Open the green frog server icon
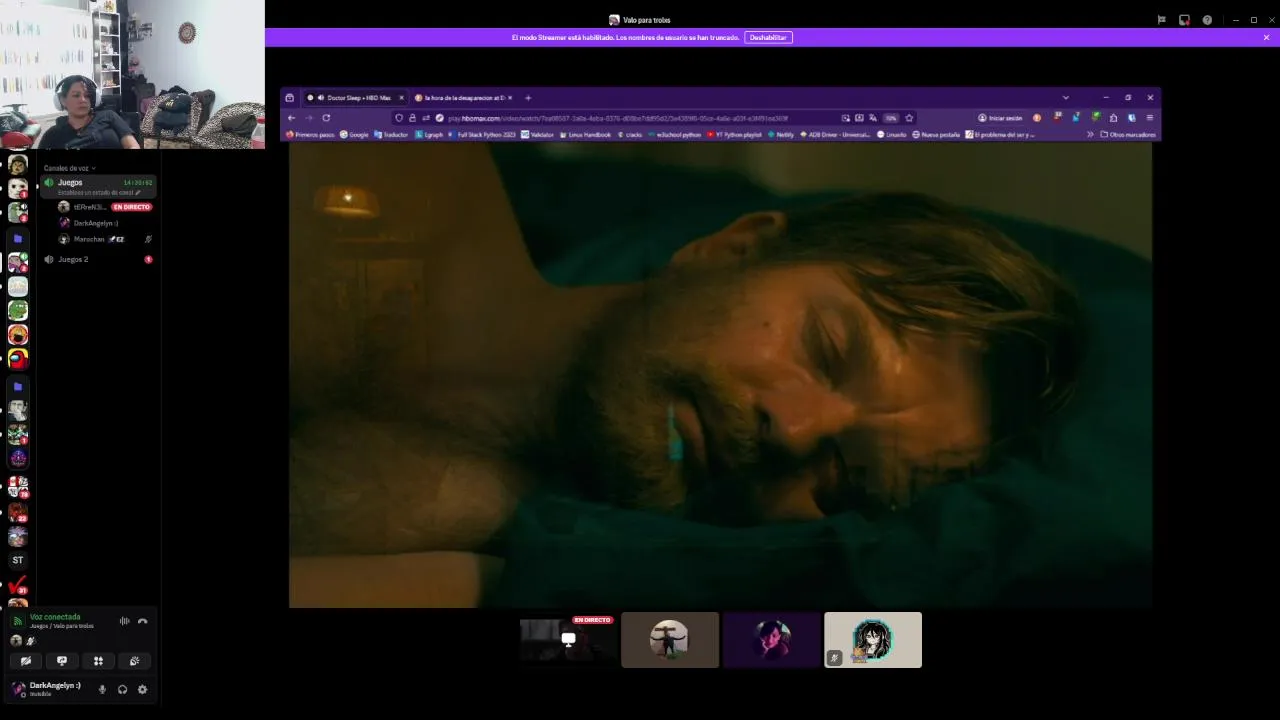Image resolution: width=1280 pixels, height=720 pixels. click(x=18, y=310)
